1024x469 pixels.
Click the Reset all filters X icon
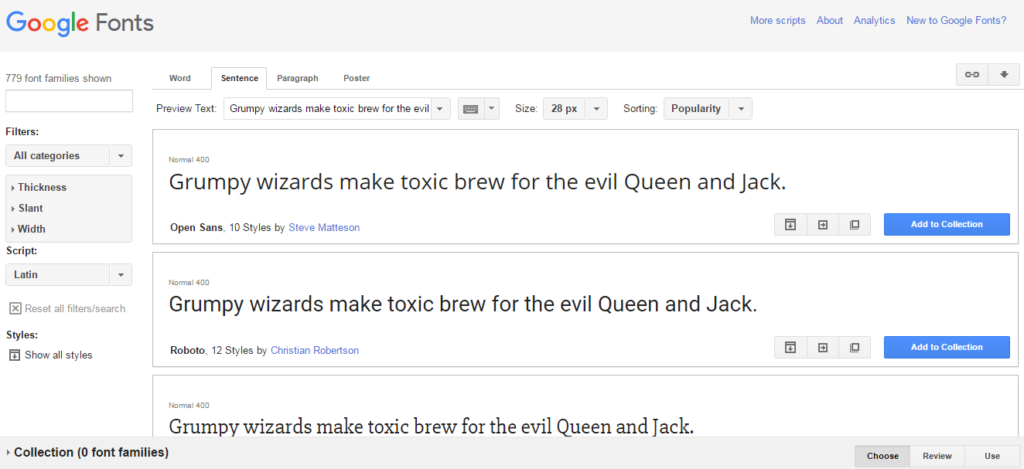[x=15, y=308]
